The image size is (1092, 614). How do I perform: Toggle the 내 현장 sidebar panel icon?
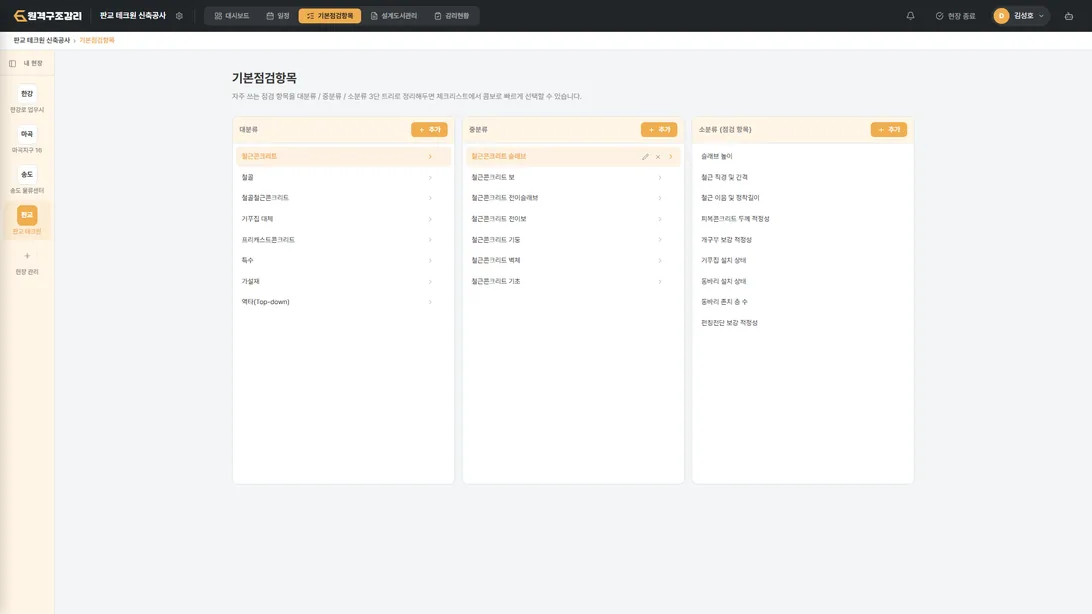pos(13,63)
